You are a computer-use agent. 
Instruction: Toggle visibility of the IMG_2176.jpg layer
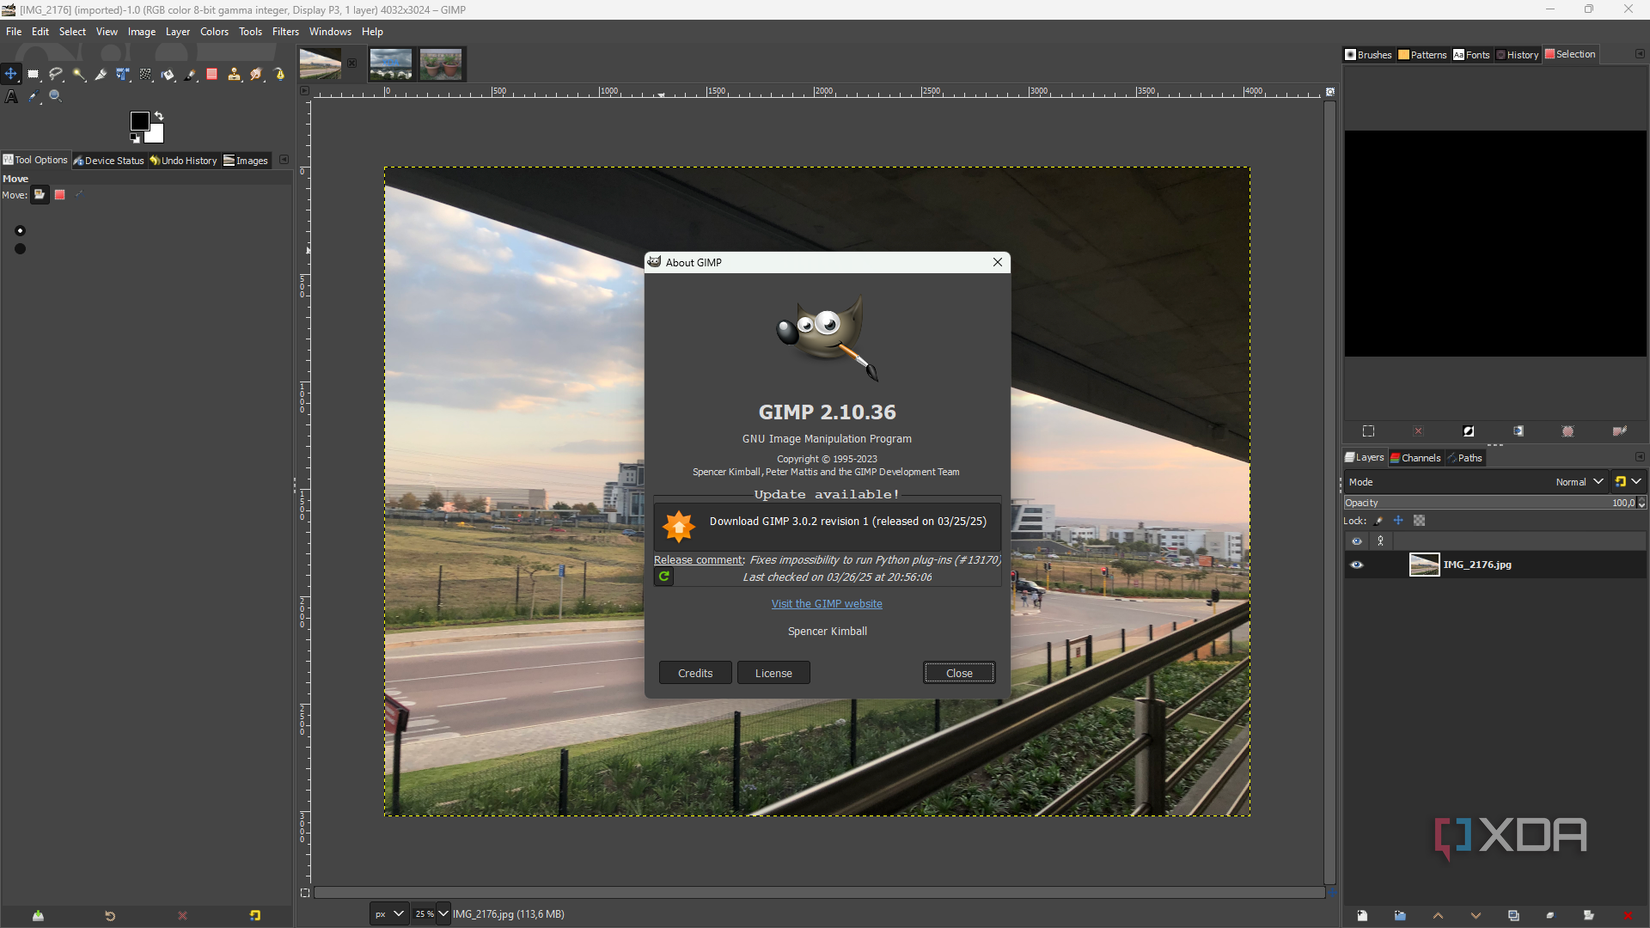1357,564
